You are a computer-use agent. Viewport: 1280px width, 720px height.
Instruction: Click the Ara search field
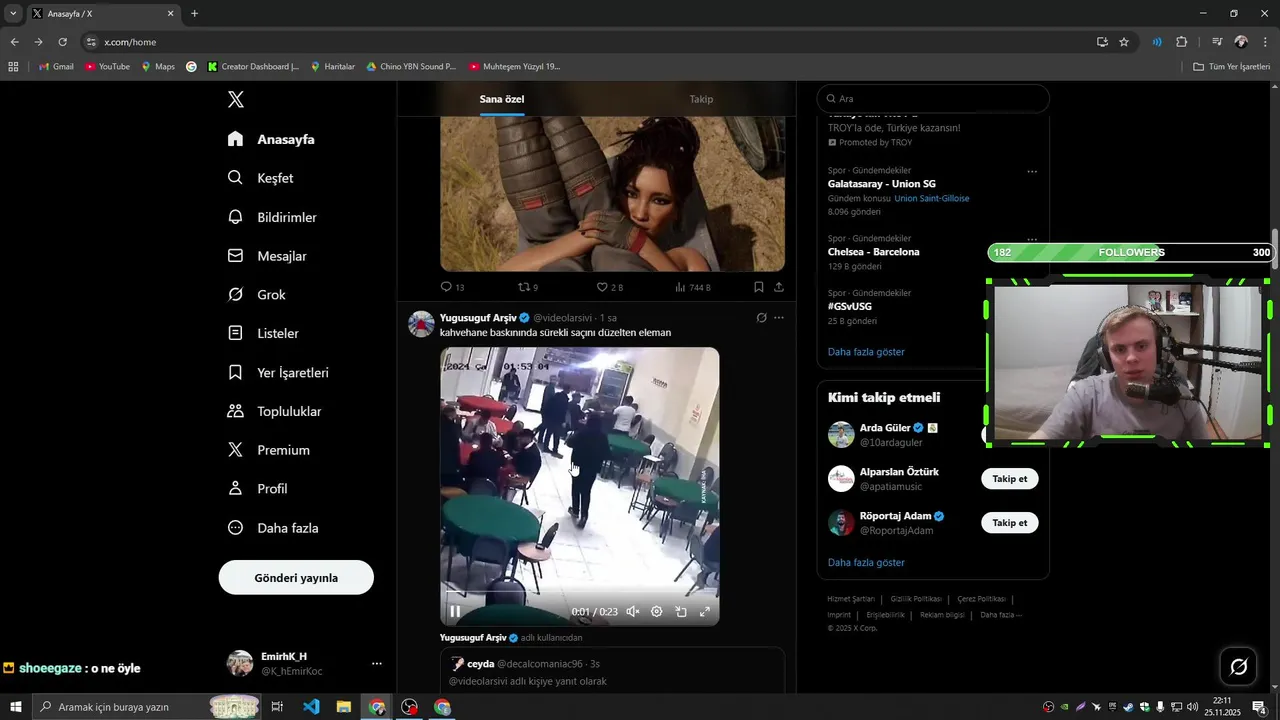point(933,99)
